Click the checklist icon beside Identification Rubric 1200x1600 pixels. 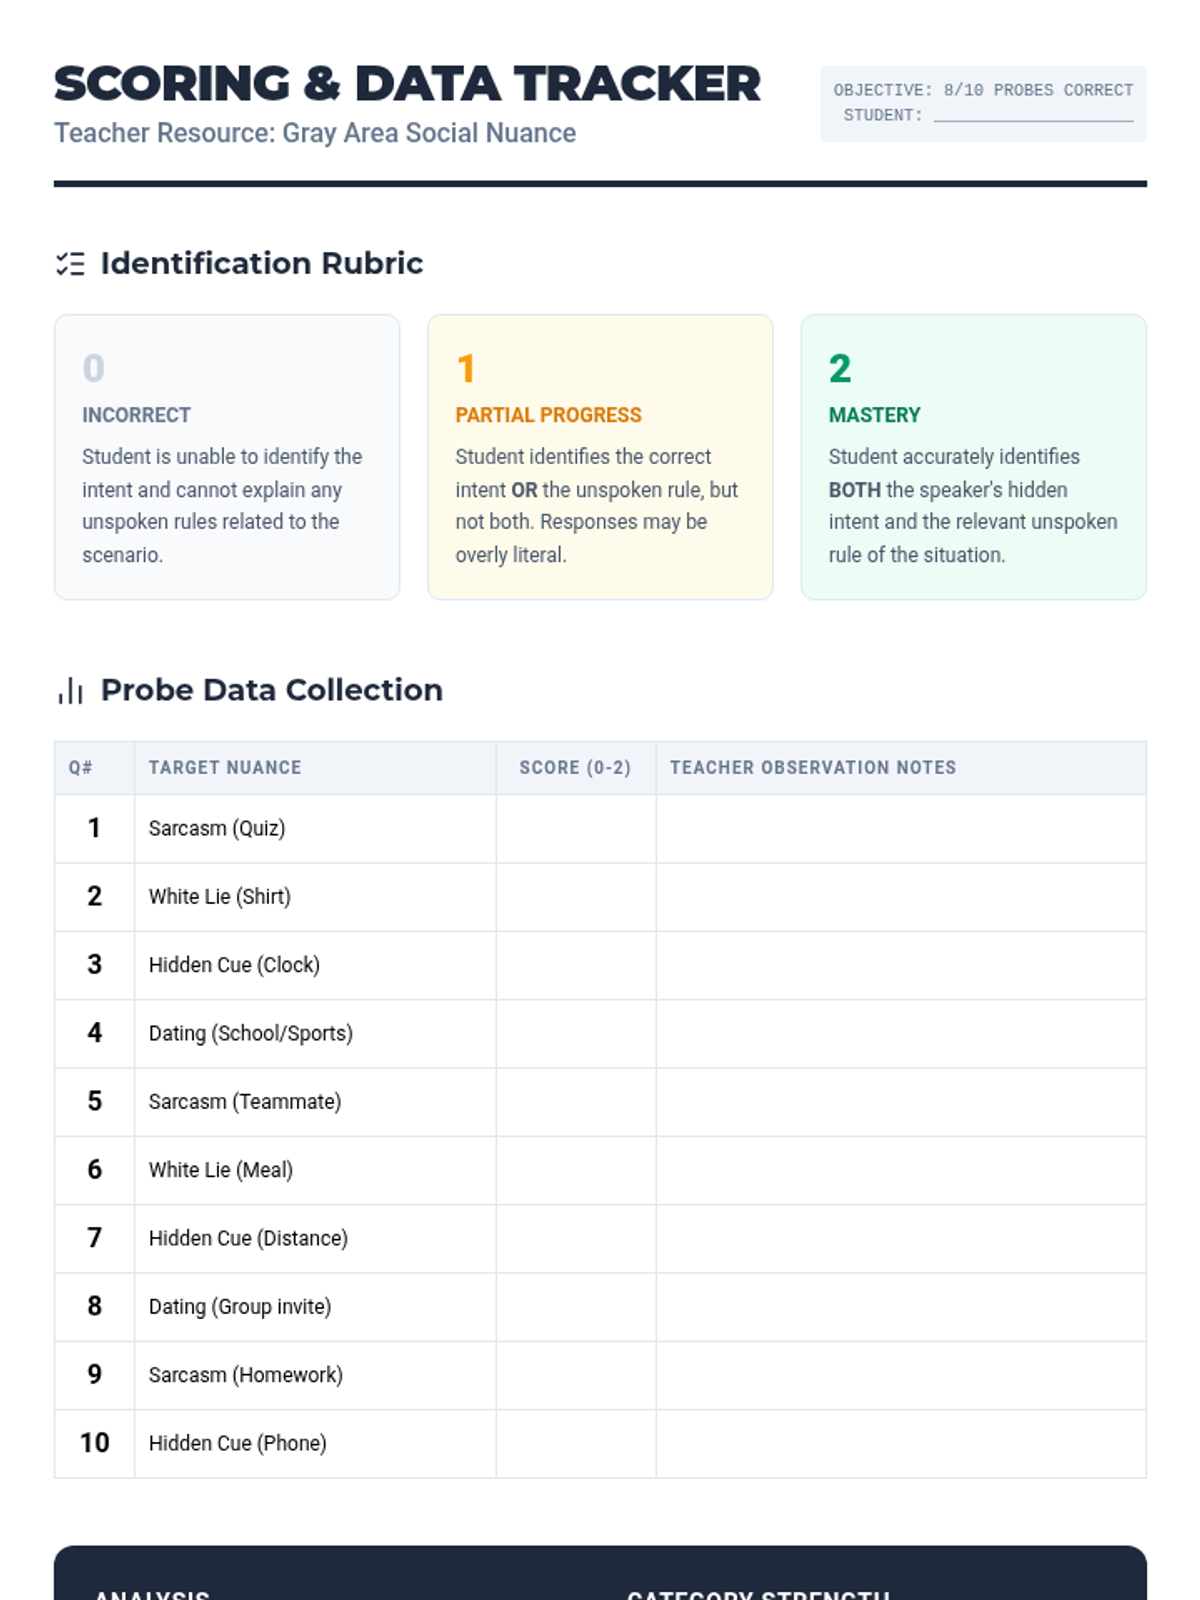click(70, 264)
